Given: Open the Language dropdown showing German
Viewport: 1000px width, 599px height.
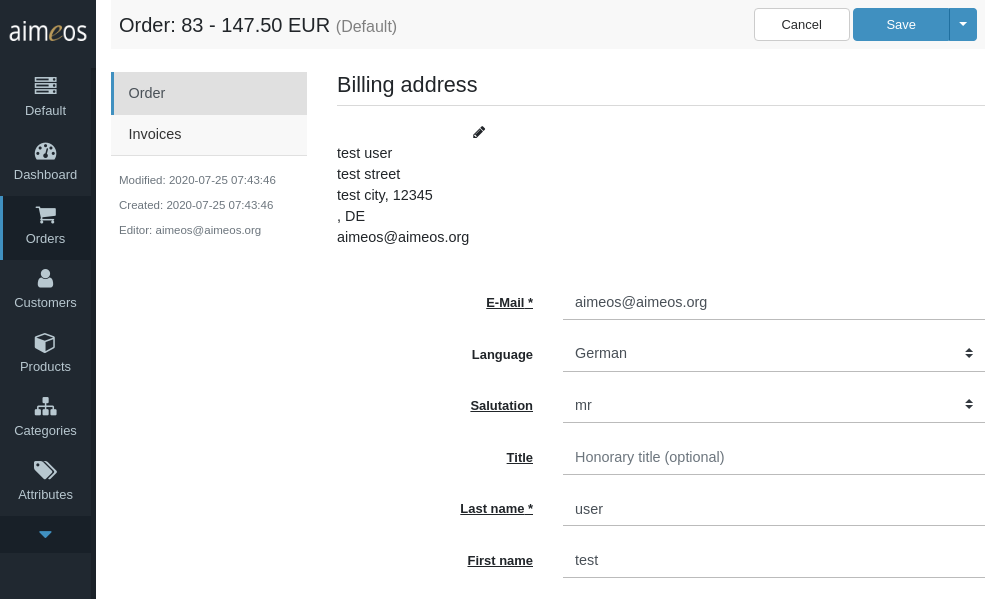Looking at the screenshot, I should (774, 353).
